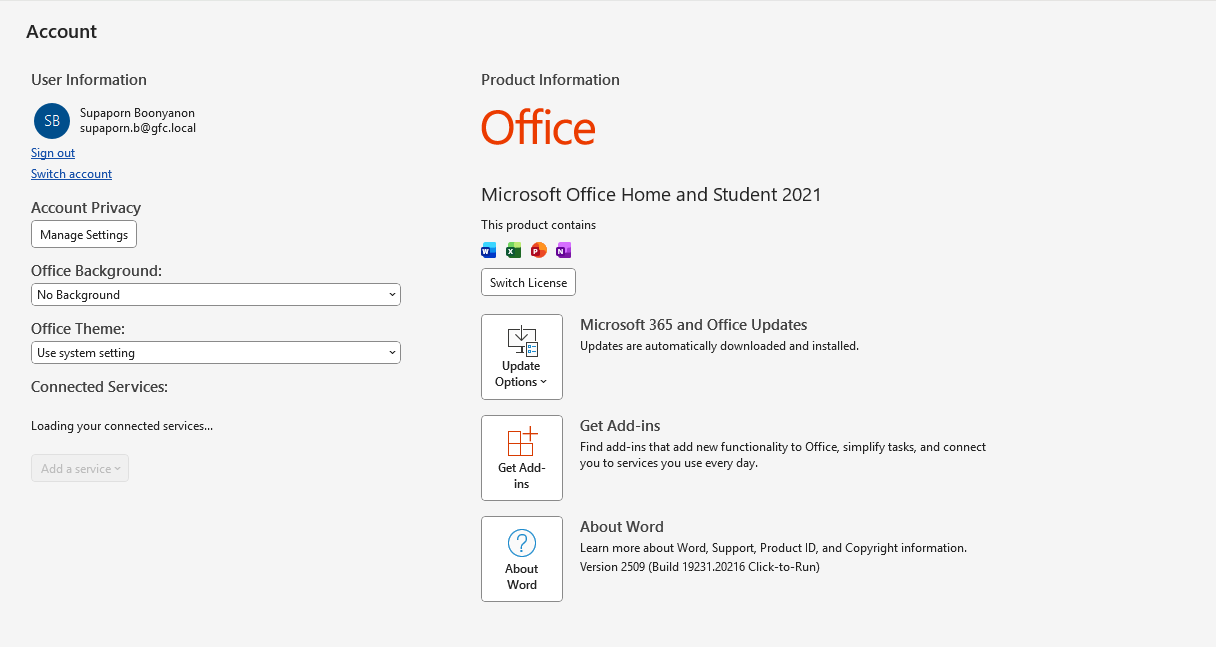Click the OneNote app icon under product contents
1216x647 pixels.
click(x=564, y=251)
